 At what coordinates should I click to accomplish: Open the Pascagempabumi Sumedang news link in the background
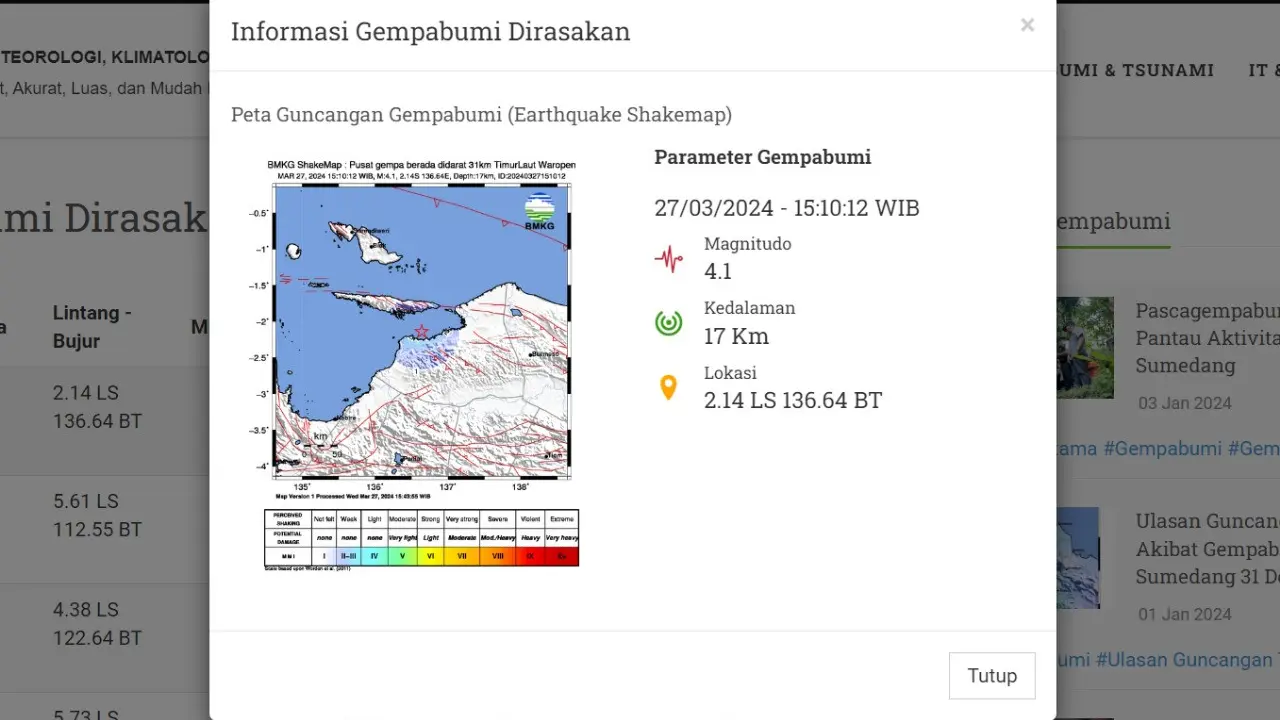tap(1207, 338)
